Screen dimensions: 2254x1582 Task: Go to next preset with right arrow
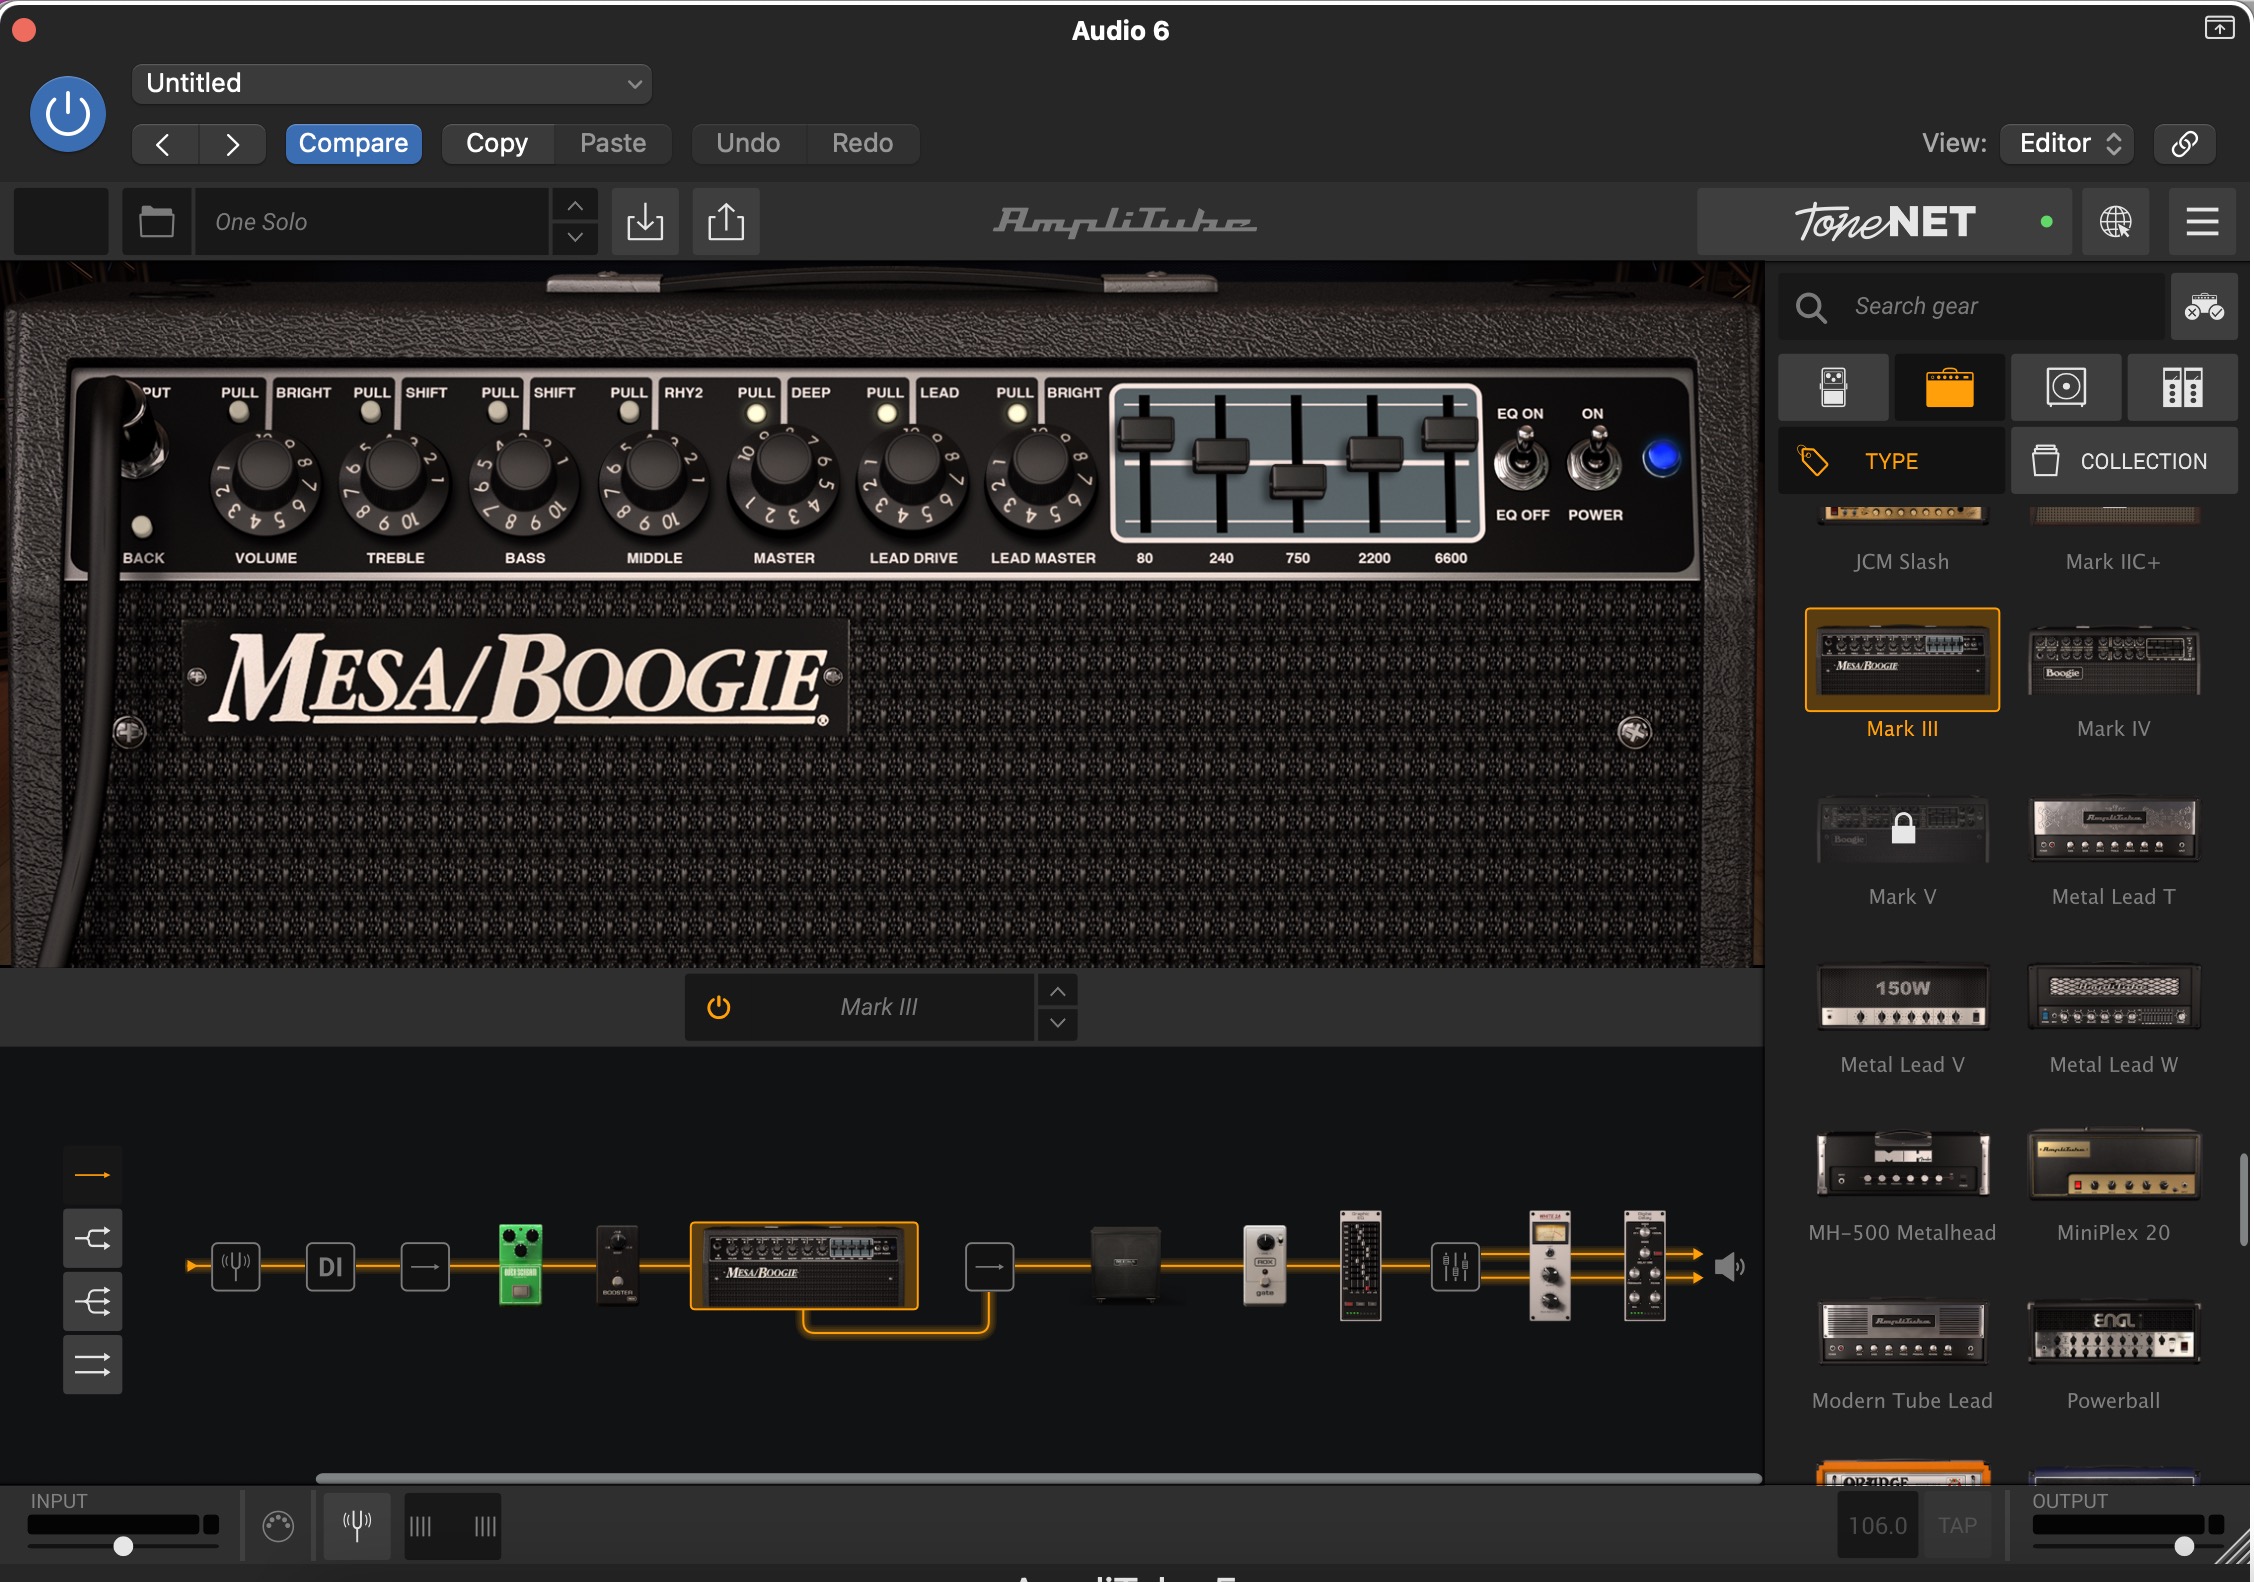point(232,144)
